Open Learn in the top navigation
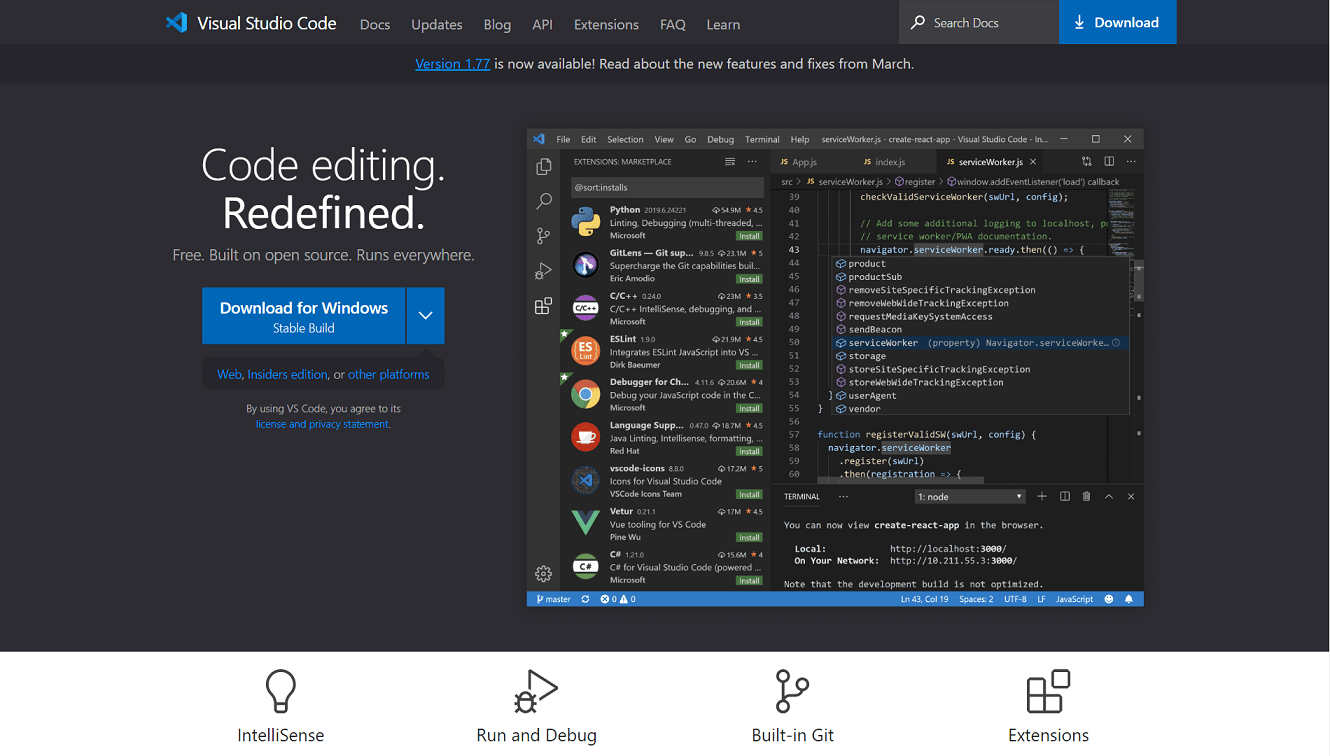The image size is (1330, 756). click(723, 24)
